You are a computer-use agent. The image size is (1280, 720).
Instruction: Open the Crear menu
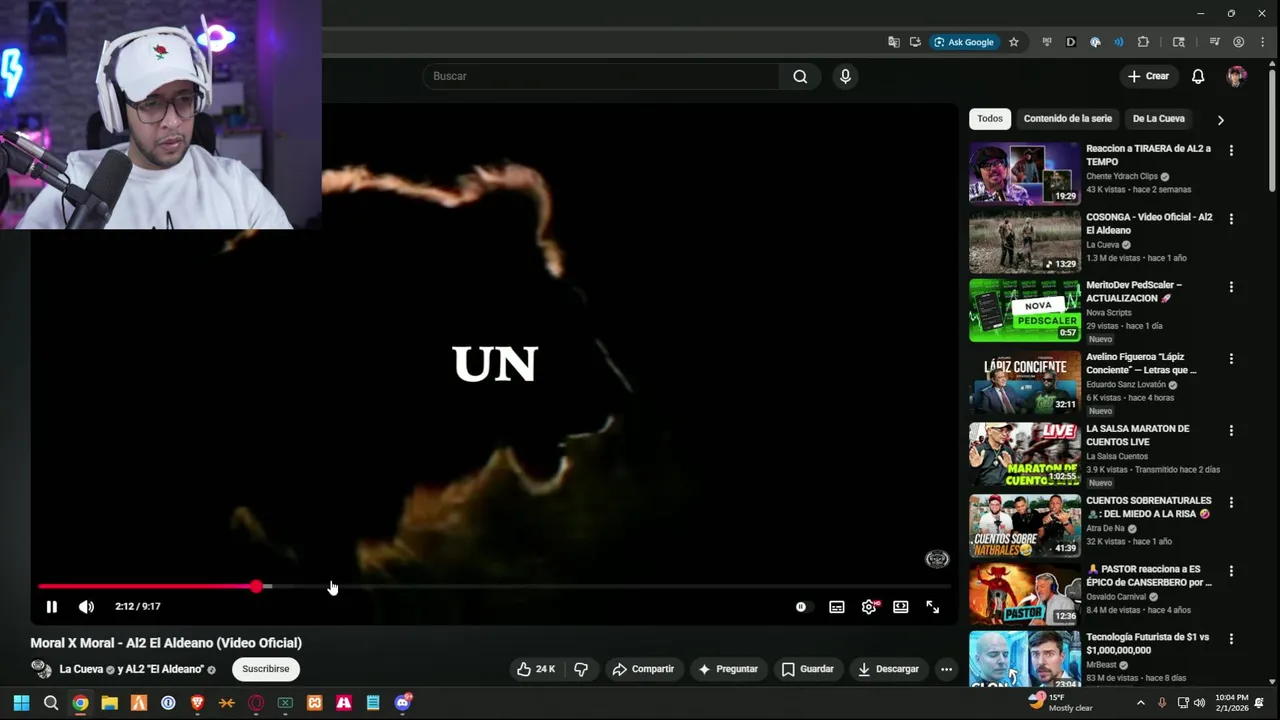[x=1148, y=76]
